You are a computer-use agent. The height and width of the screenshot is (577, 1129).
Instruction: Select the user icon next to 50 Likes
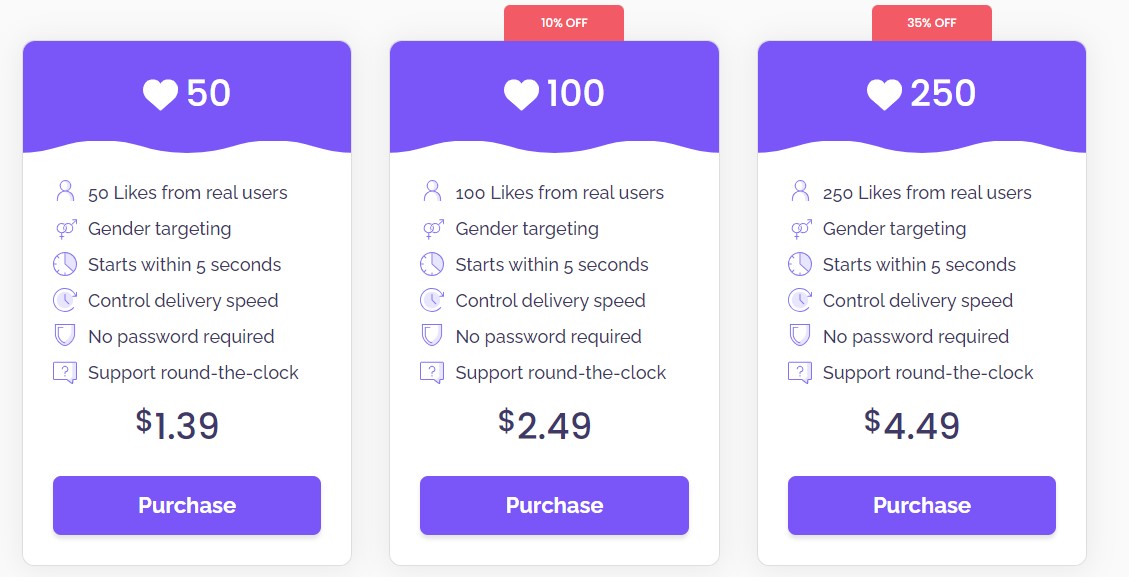click(x=64, y=190)
